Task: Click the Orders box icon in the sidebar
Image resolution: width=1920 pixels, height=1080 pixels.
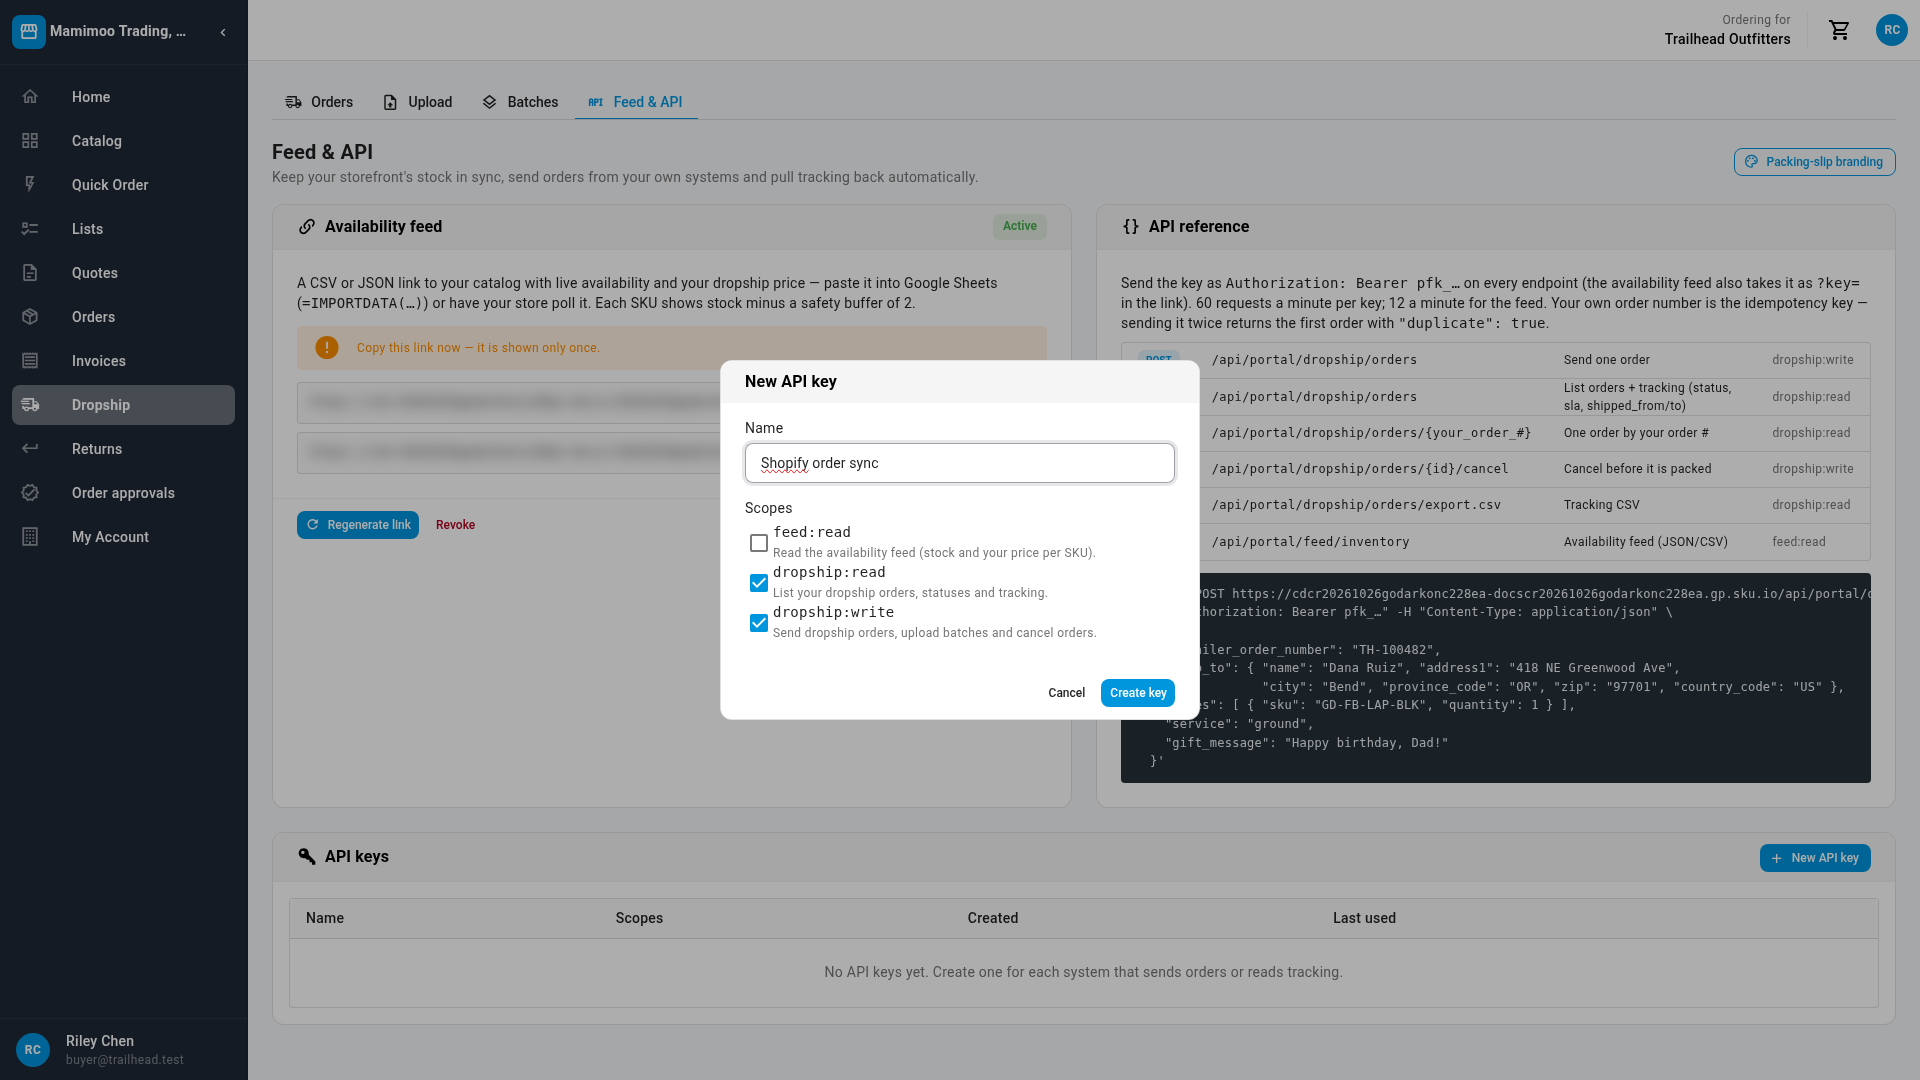Action: (30, 317)
